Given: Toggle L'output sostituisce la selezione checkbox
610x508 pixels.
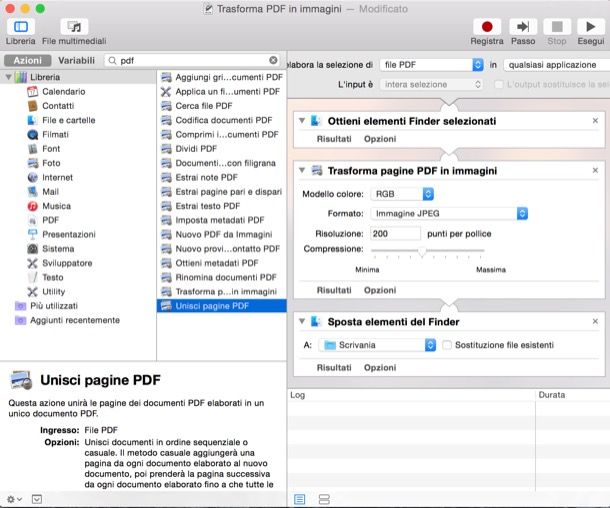Looking at the screenshot, I should (x=498, y=84).
